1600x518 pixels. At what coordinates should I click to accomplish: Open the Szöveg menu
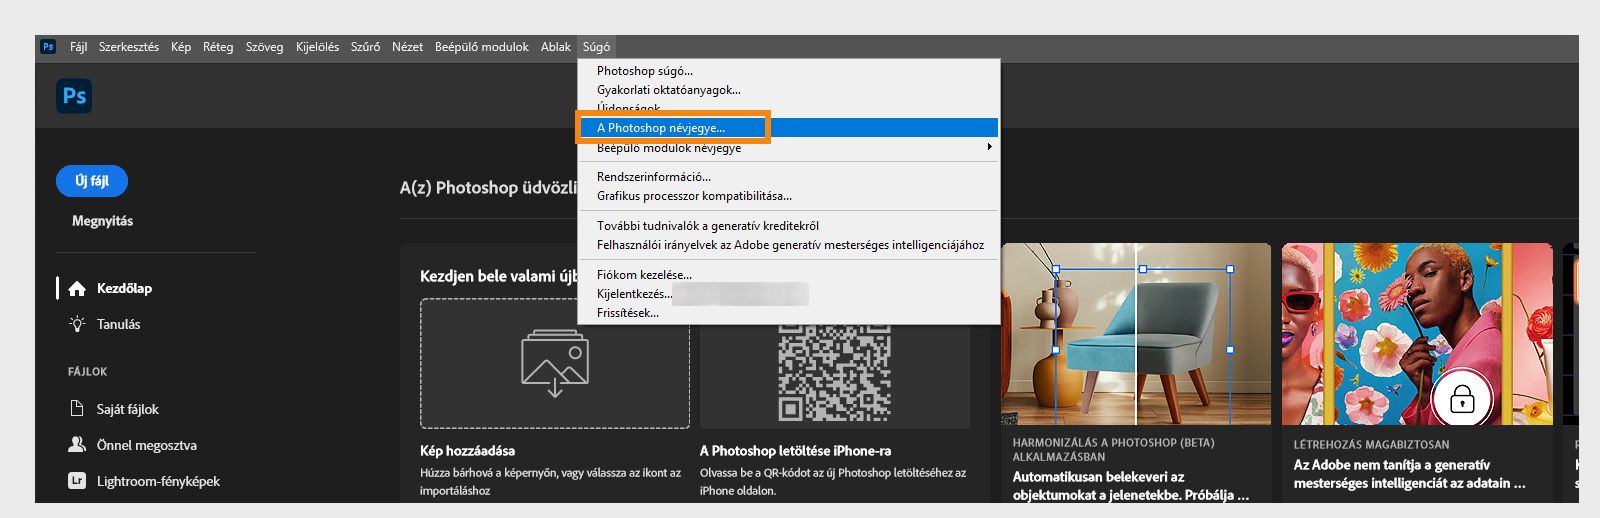pos(264,47)
